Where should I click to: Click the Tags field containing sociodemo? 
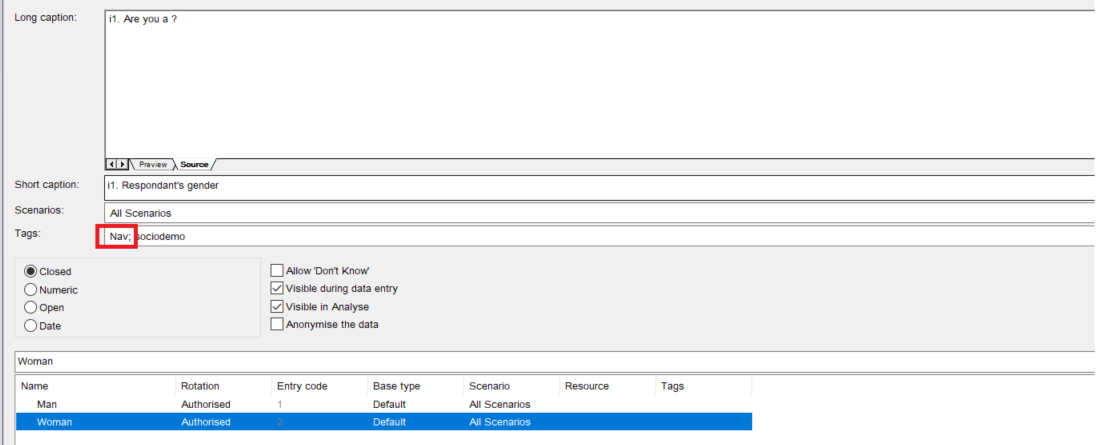point(598,236)
